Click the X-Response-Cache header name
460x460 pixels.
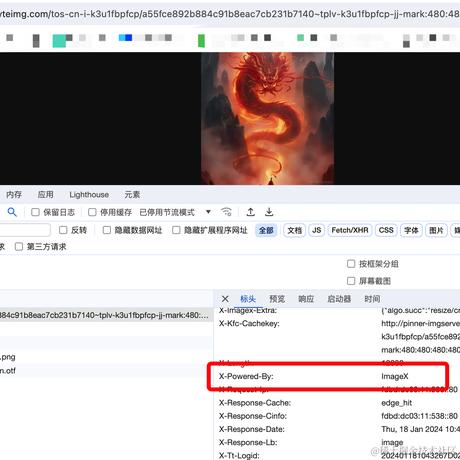click(x=255, y=403)
